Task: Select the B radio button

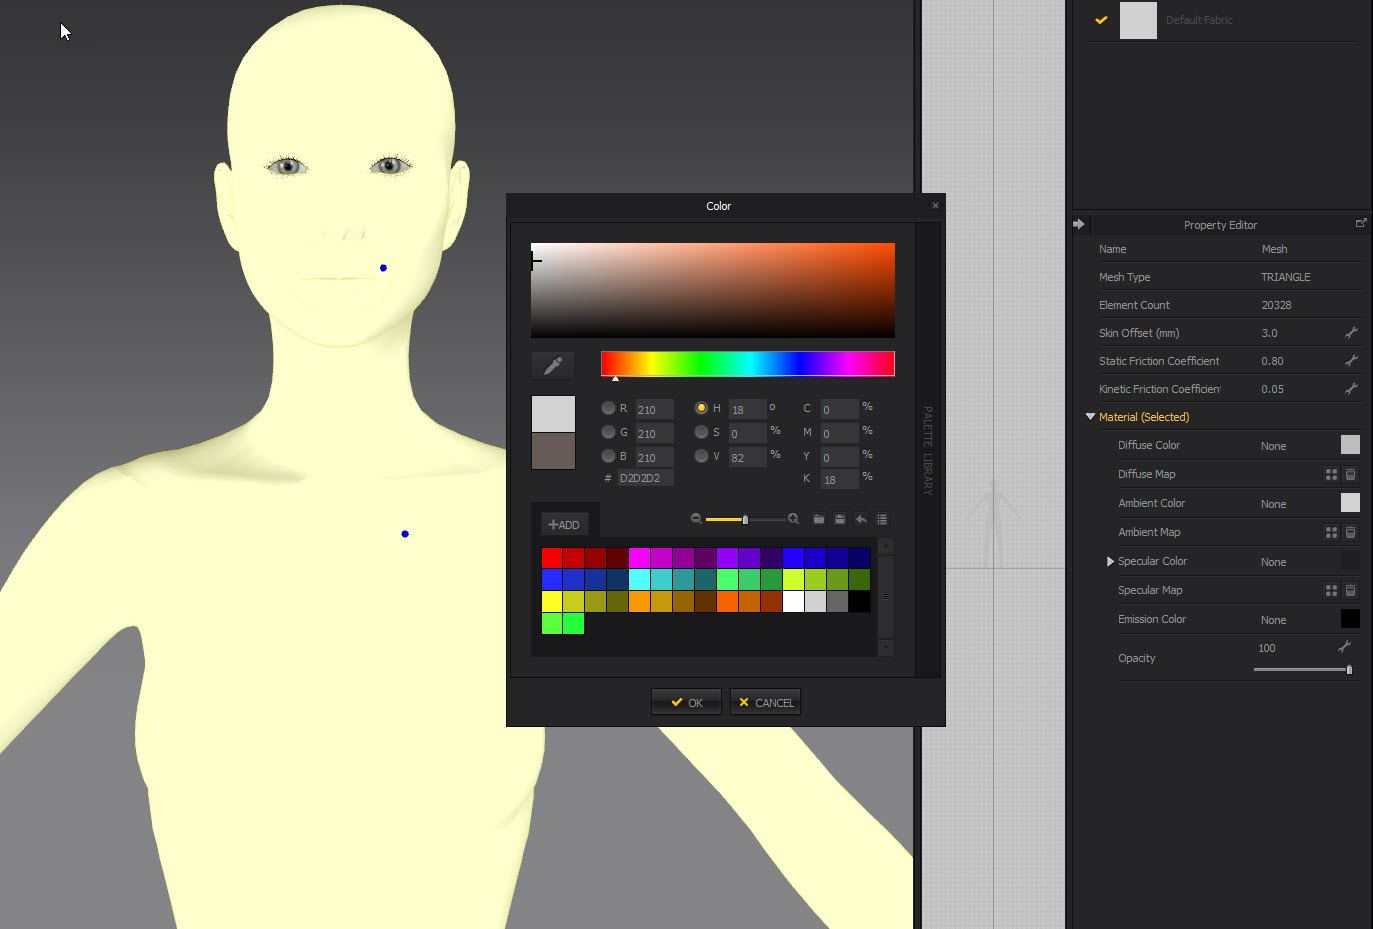Action: point(608,456)
